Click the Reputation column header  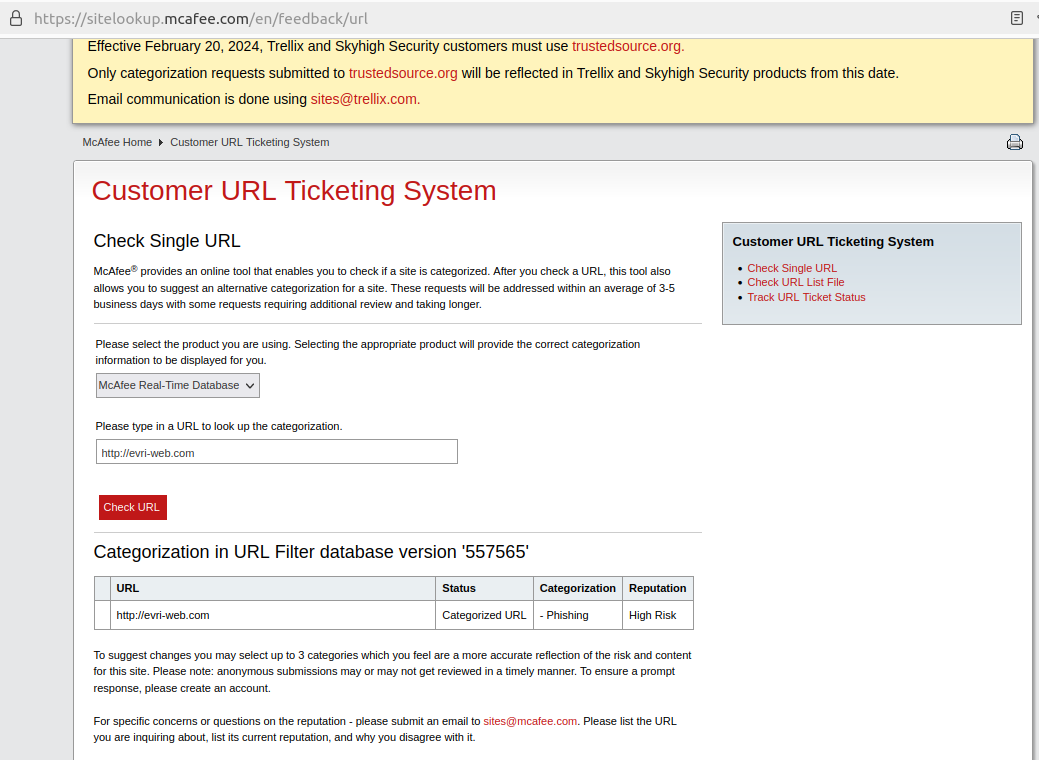pyautogui.click(x=658, y=588)
